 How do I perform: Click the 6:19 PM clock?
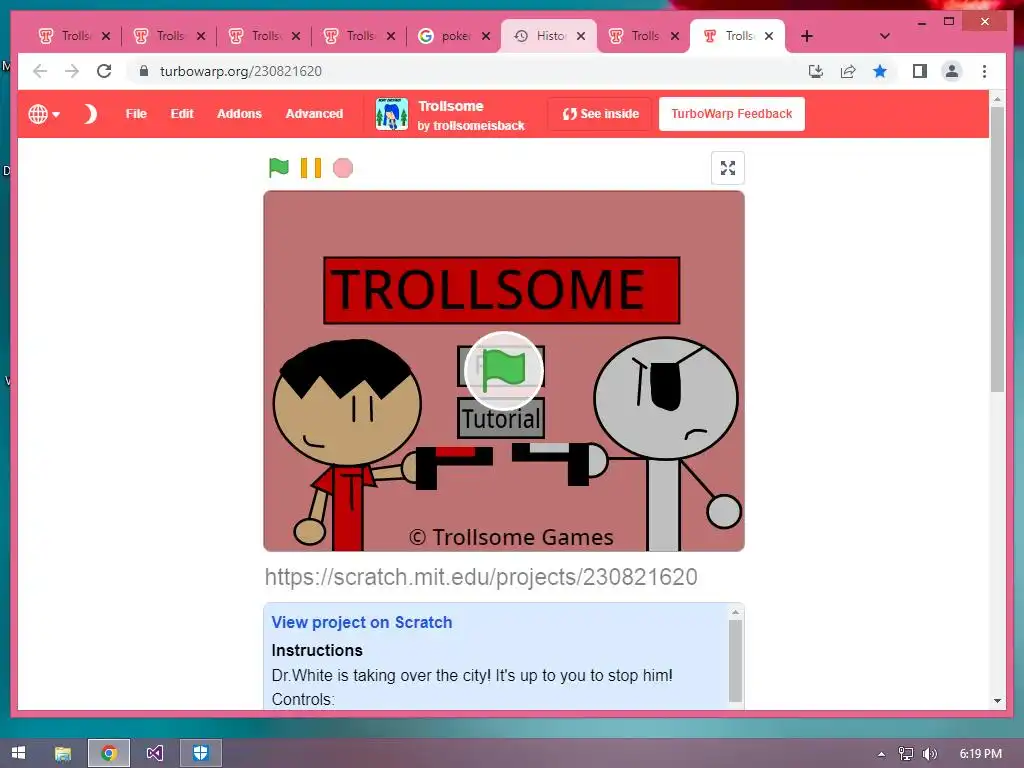[980, 754]
